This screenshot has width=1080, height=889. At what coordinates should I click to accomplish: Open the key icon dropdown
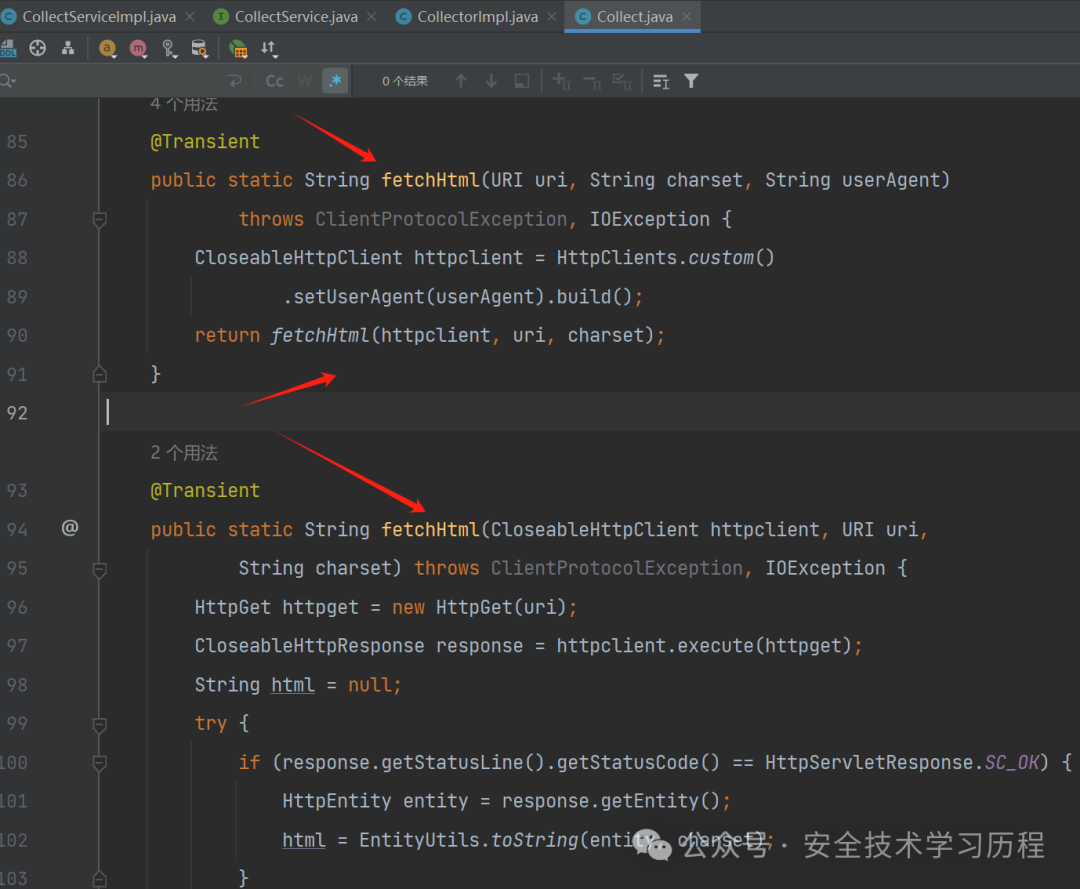[x=169, y=48]
